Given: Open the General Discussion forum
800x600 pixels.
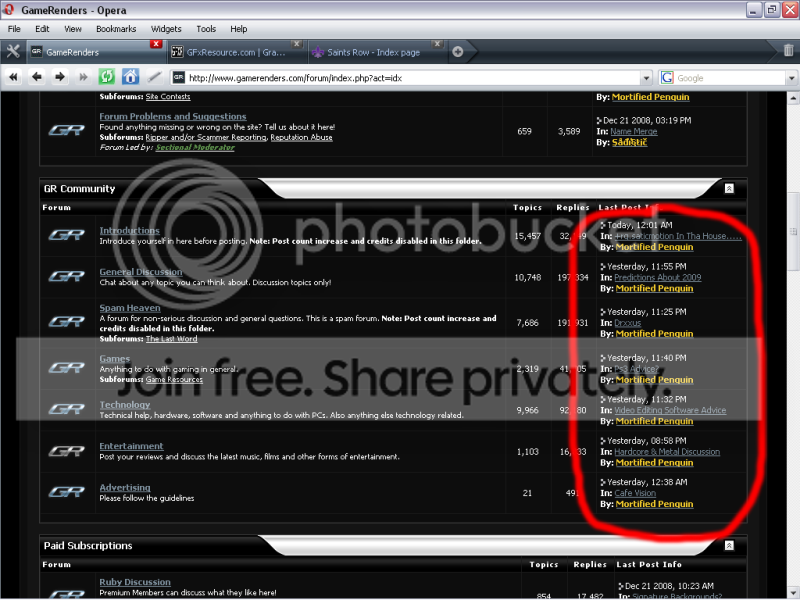Looking at the screenshot, I should pos(141,272).
